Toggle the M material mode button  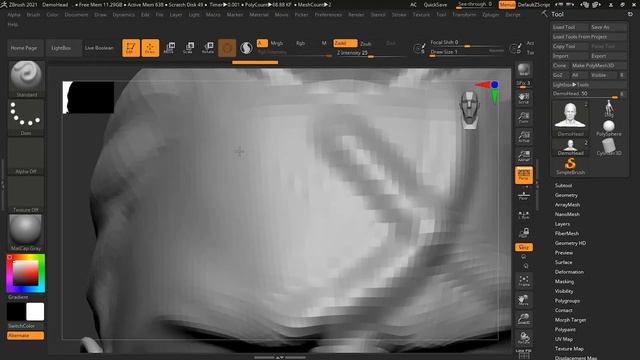pyautogui.click(x=324, y=43)
